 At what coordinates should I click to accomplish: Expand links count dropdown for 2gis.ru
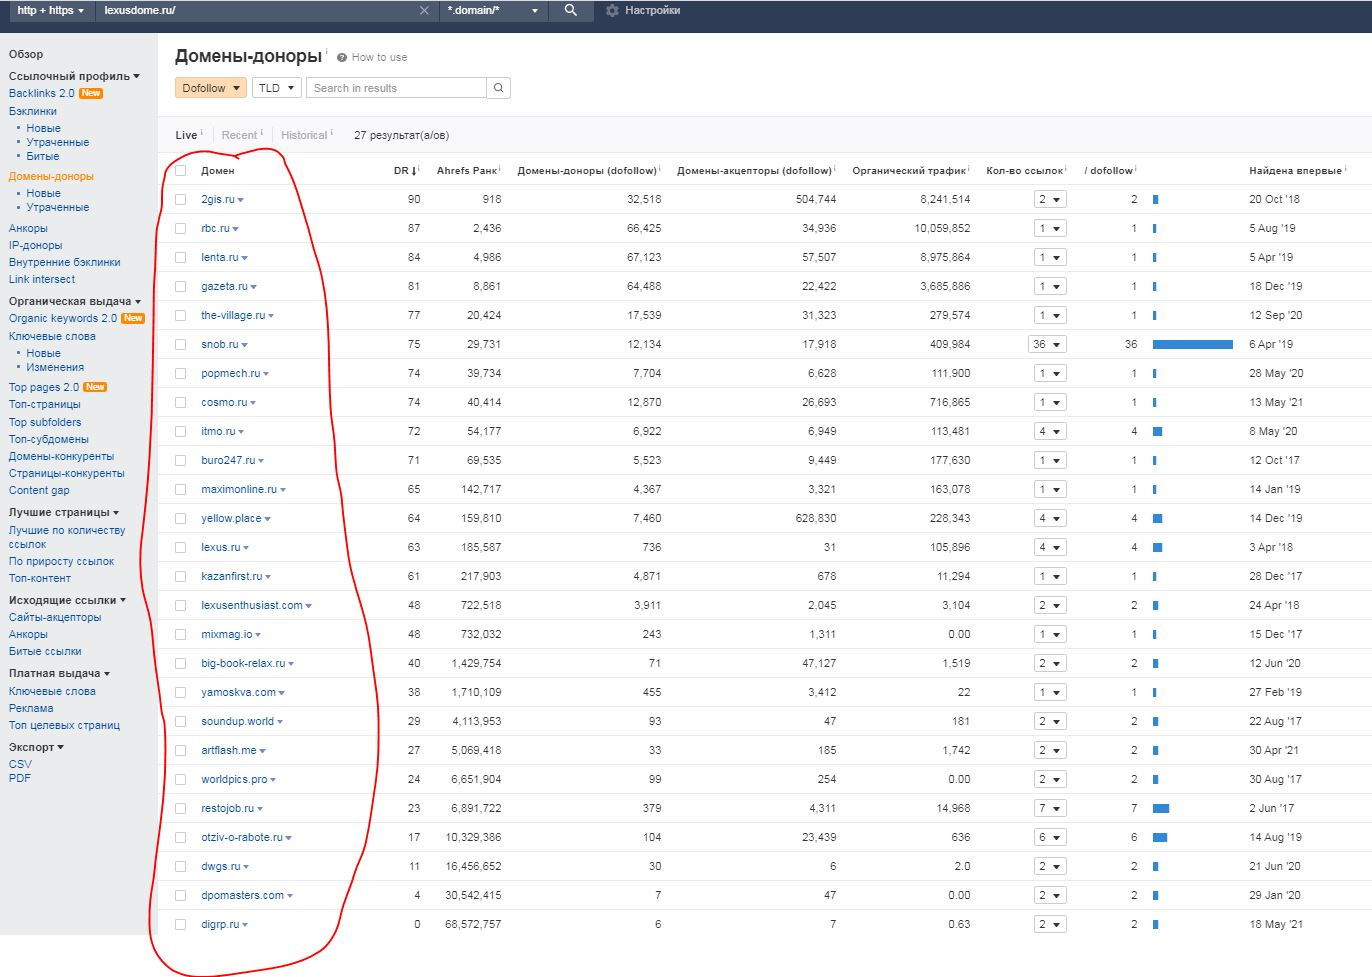1049,199
